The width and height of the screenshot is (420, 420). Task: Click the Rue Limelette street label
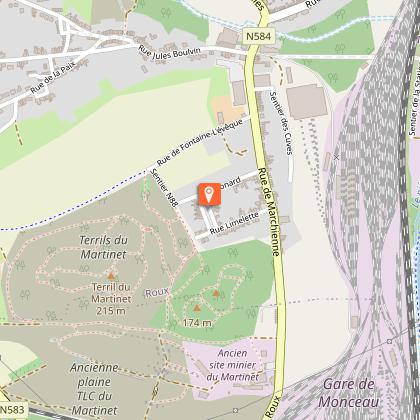pos(234,223)
